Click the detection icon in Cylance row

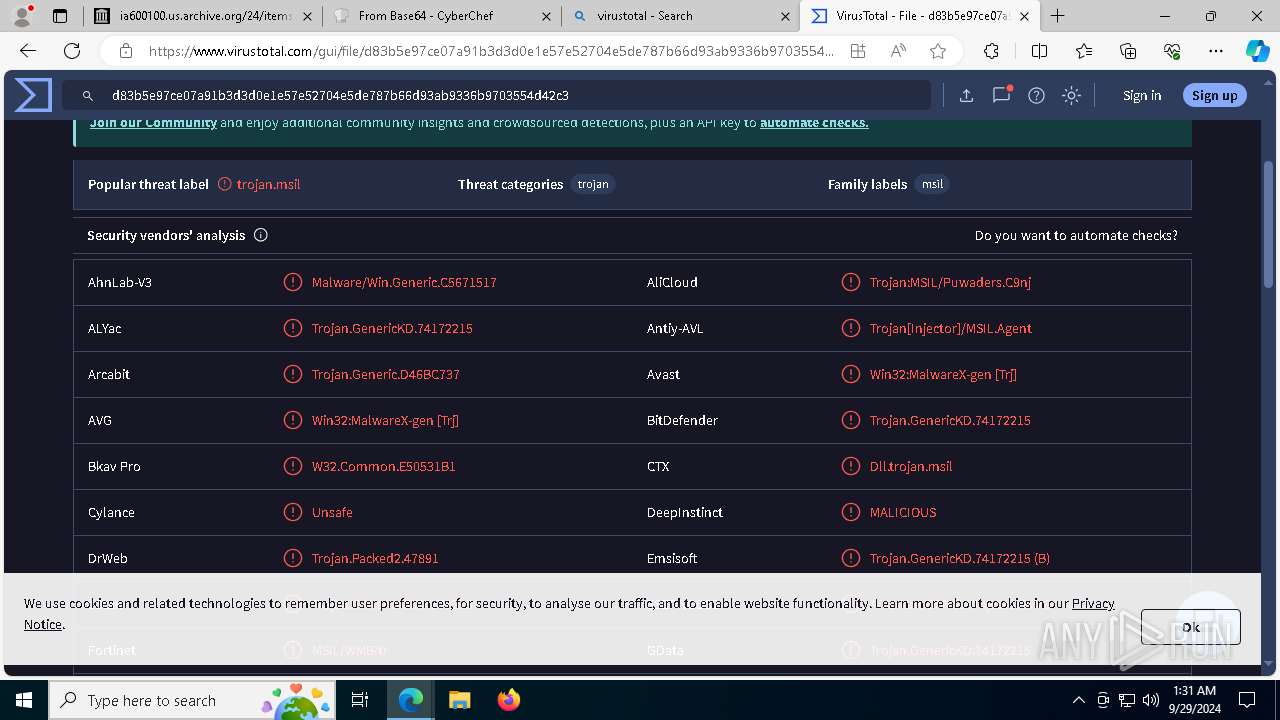(x=293, y=513)
